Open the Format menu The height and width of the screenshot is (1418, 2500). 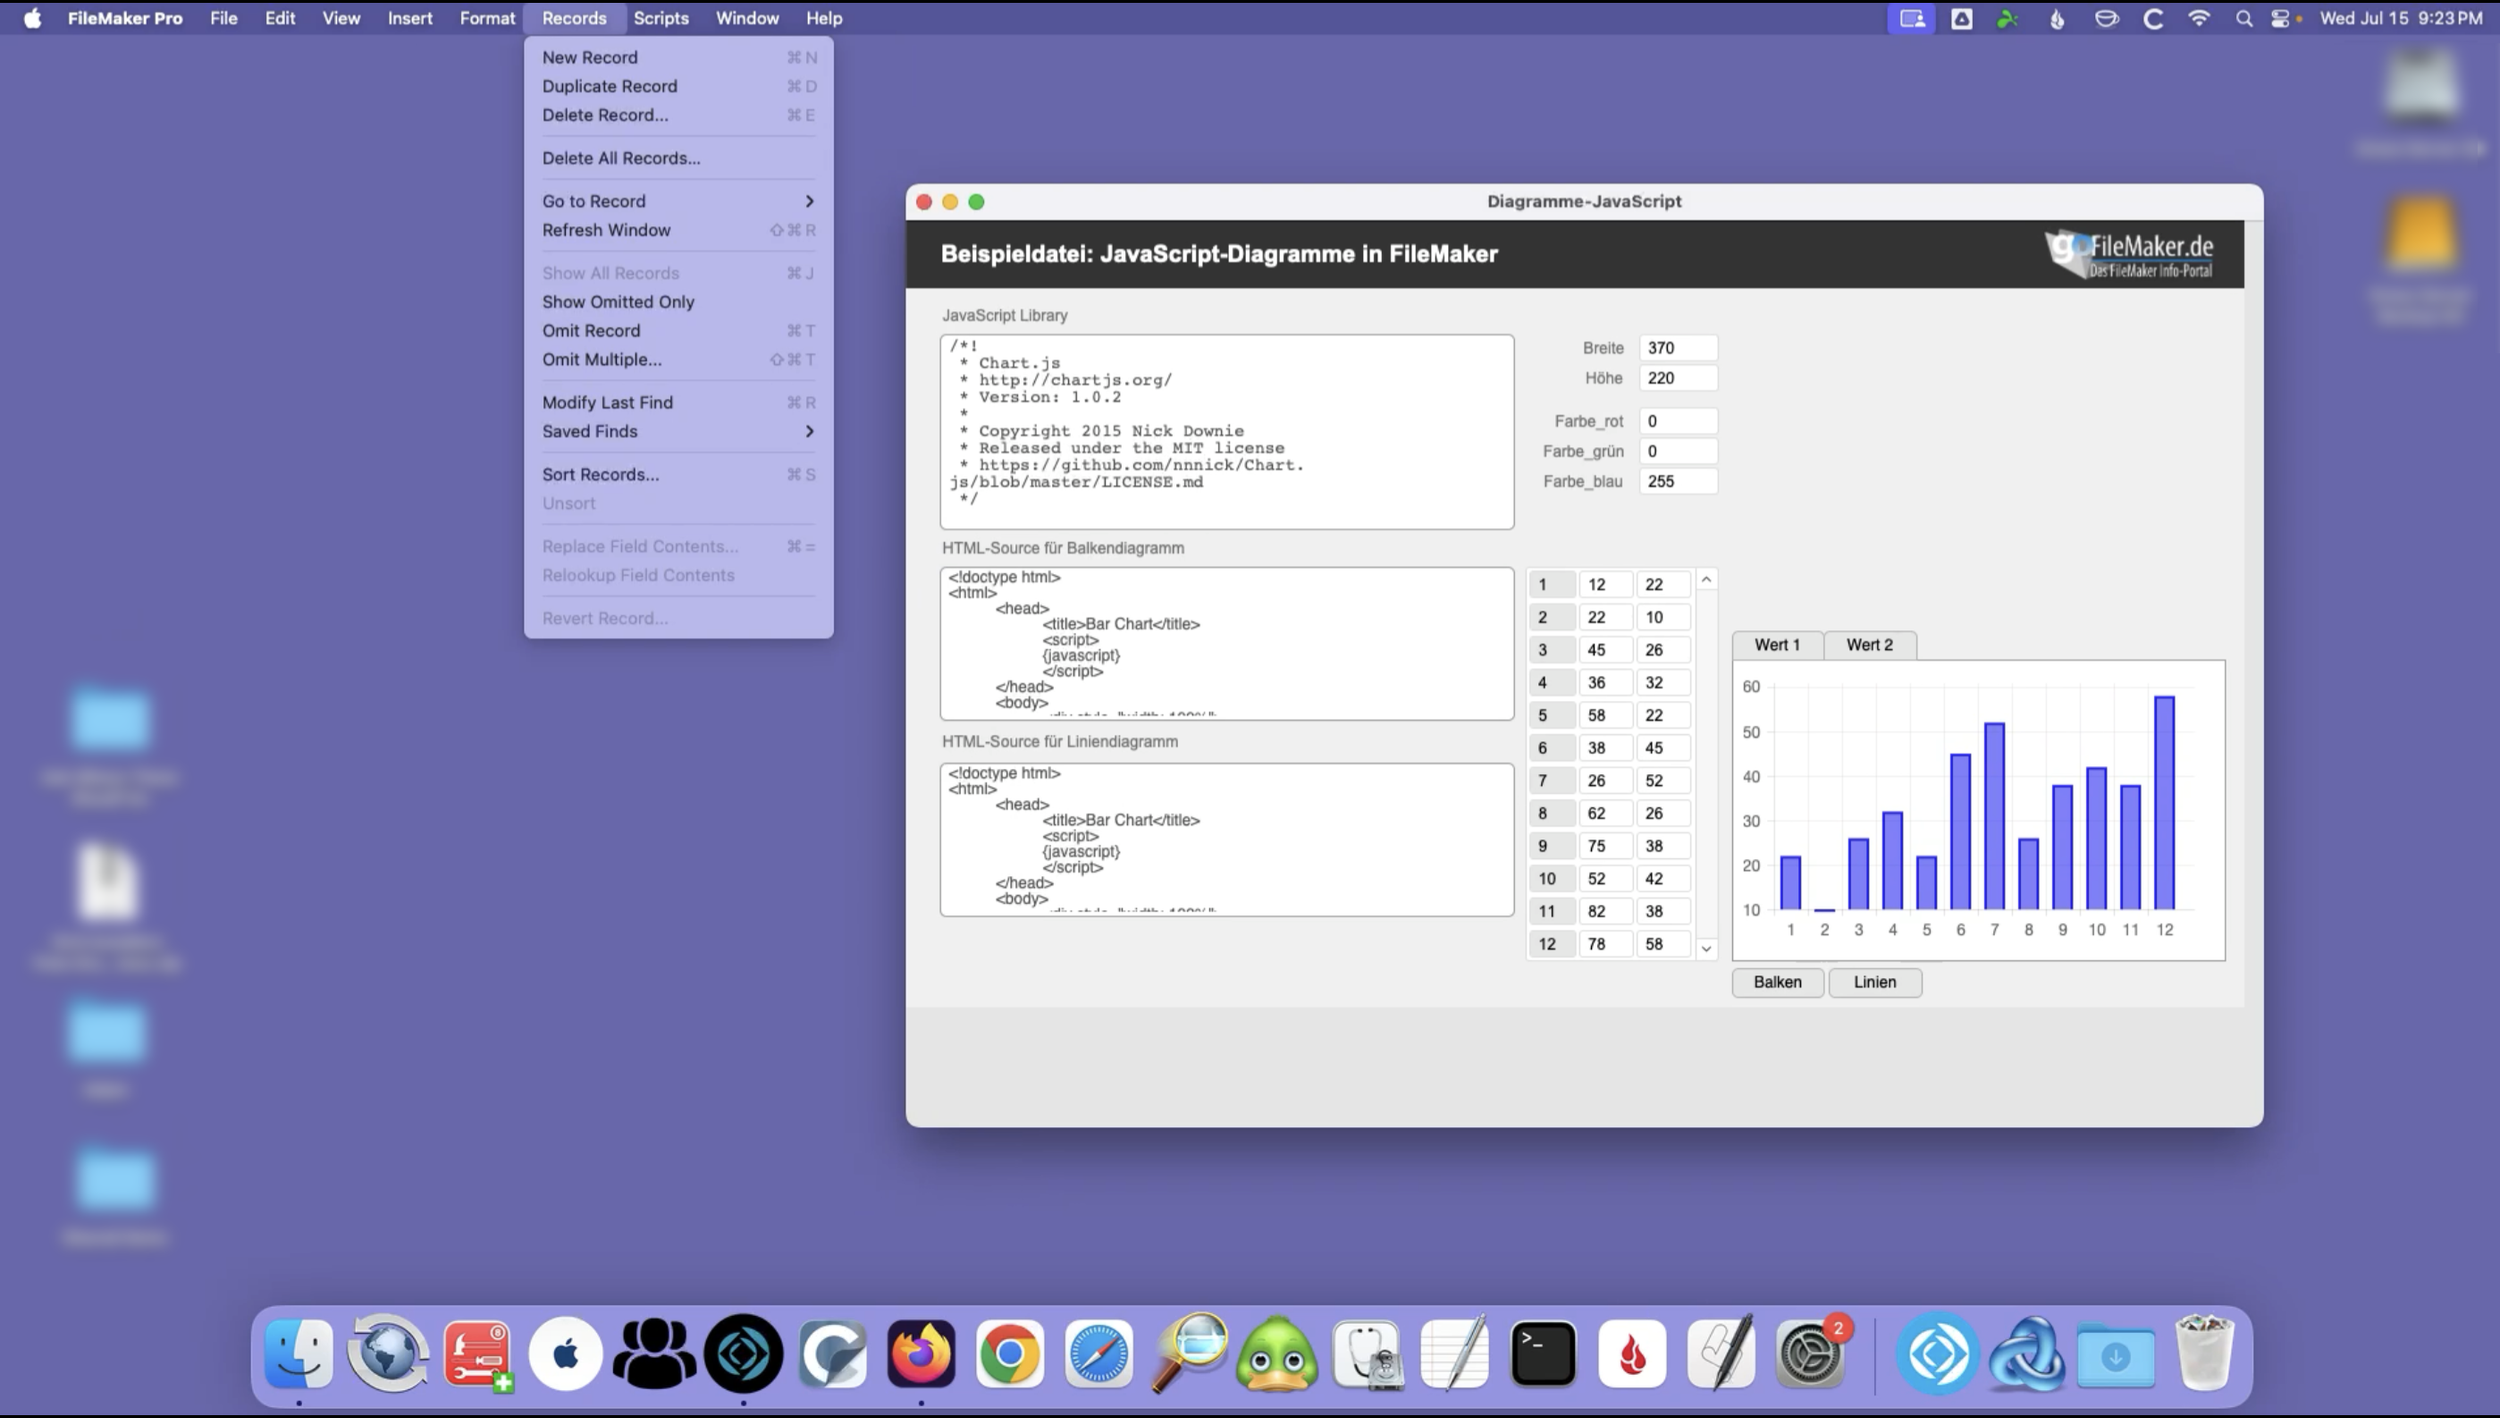pos(487,18)
